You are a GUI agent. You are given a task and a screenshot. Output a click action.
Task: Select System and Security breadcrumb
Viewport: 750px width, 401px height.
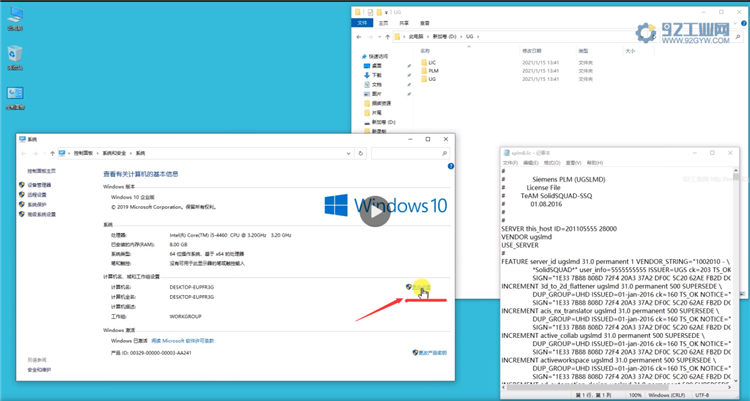[x=114, y=153]
